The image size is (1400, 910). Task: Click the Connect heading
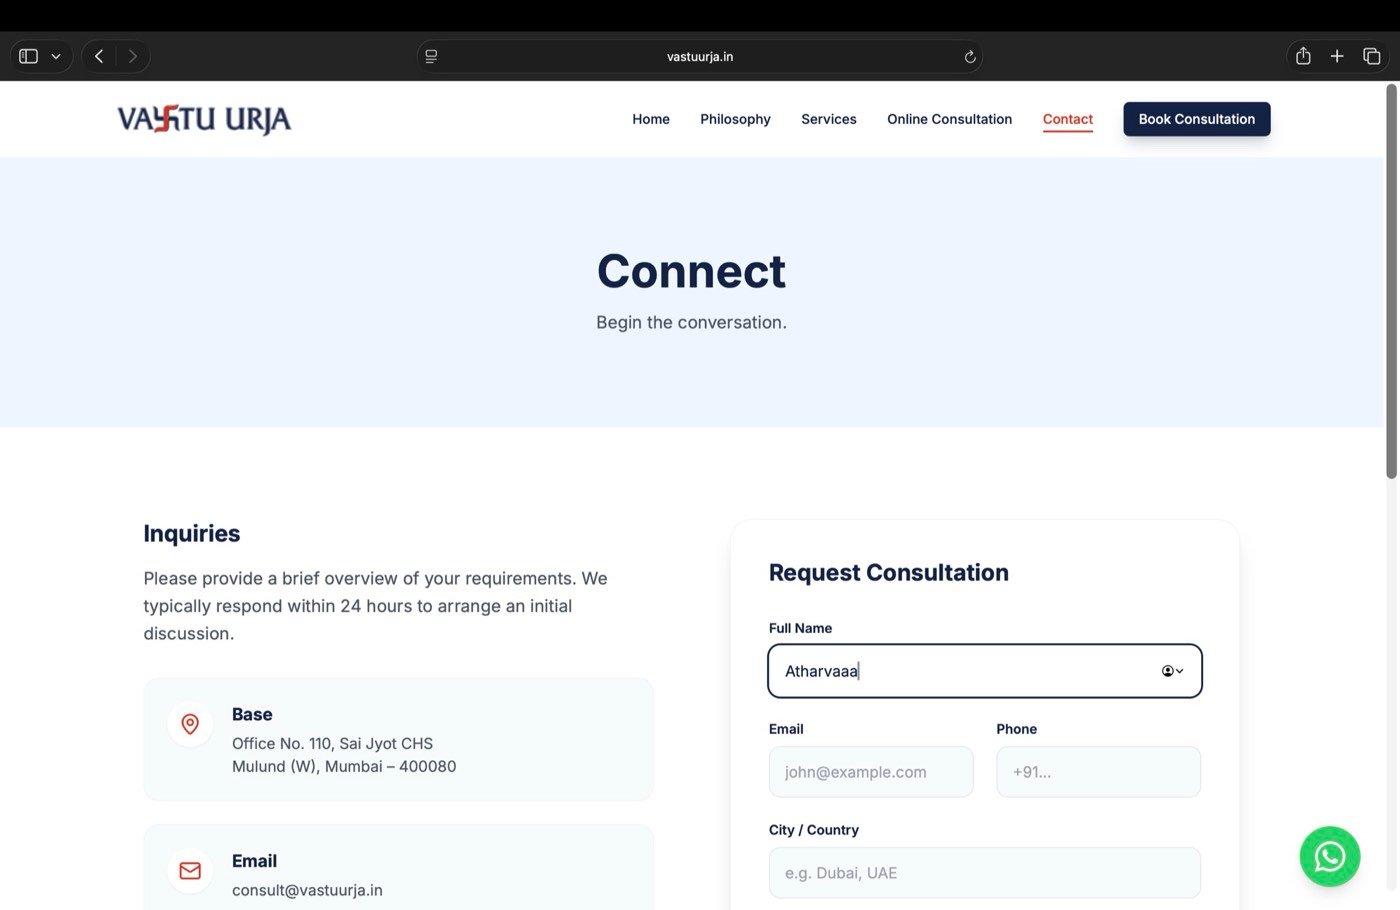tap(691, 271)
